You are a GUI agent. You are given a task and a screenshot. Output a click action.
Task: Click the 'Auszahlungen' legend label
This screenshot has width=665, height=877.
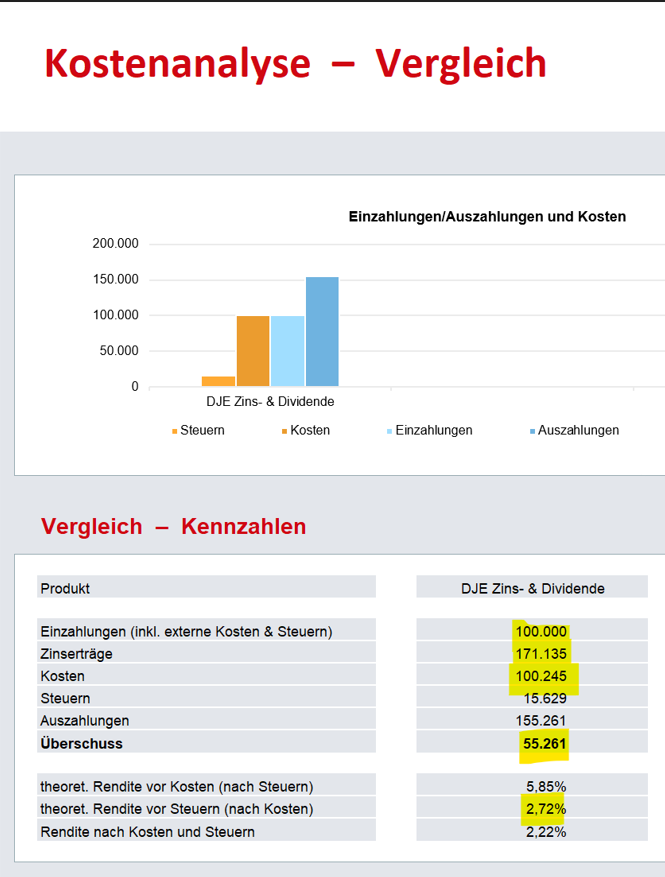(x=578, y=430)
